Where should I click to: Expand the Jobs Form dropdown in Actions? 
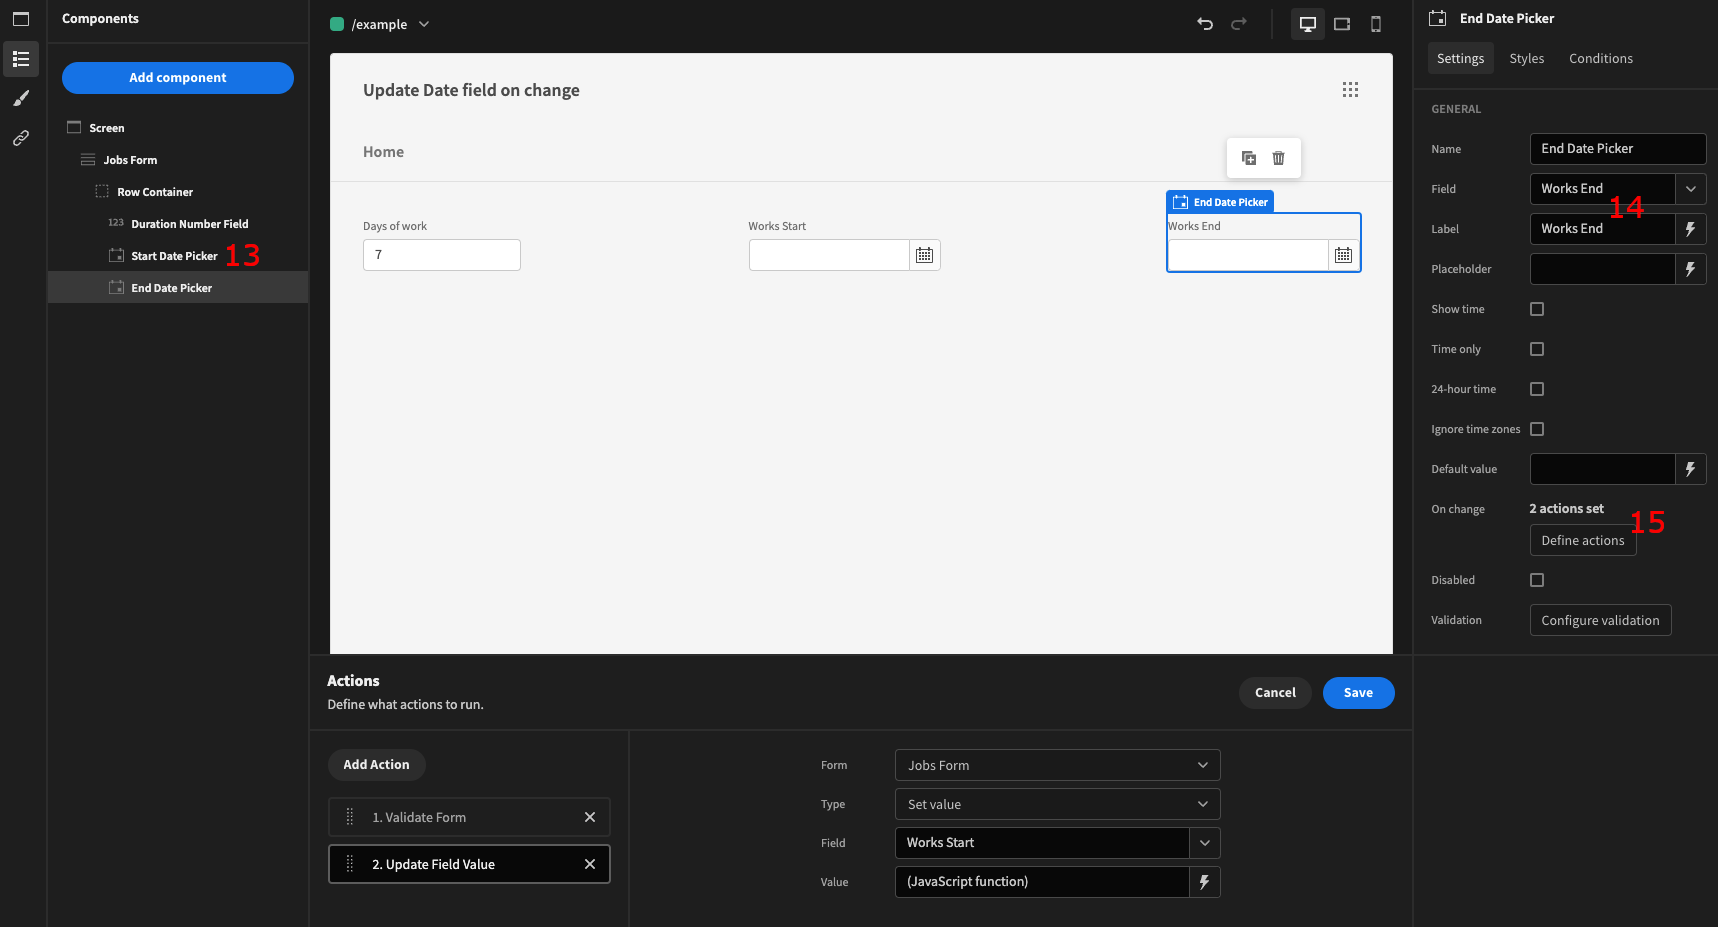click(1057, 765)
